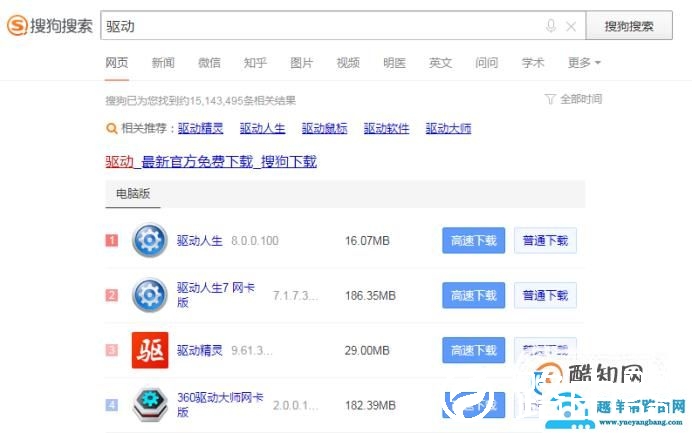Screen dimensions: 692x433
Task: Click the 29.00MB file size text
Action: tap(367, 350)
